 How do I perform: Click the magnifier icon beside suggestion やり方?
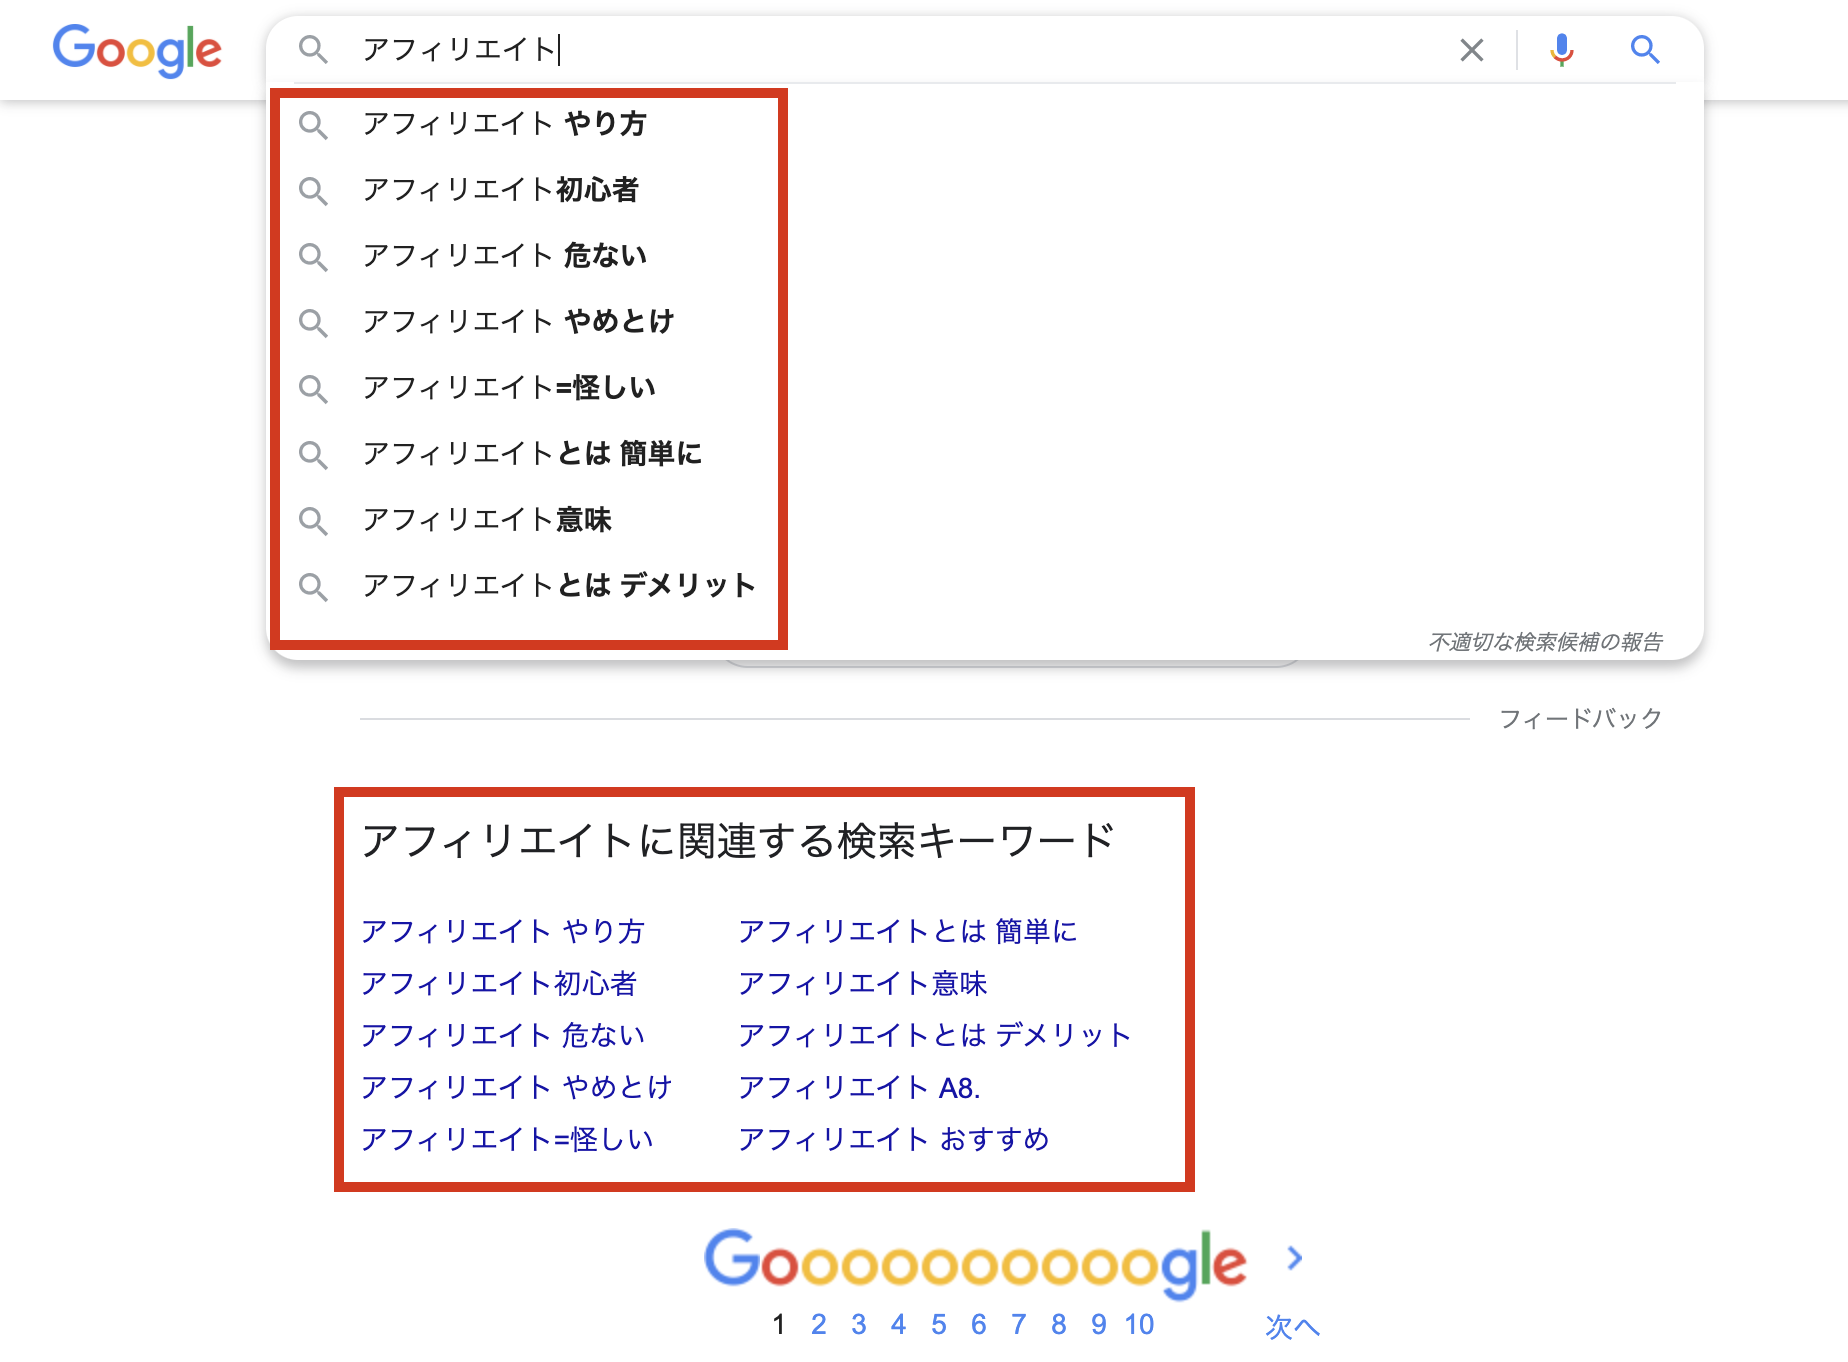[314, 125]
